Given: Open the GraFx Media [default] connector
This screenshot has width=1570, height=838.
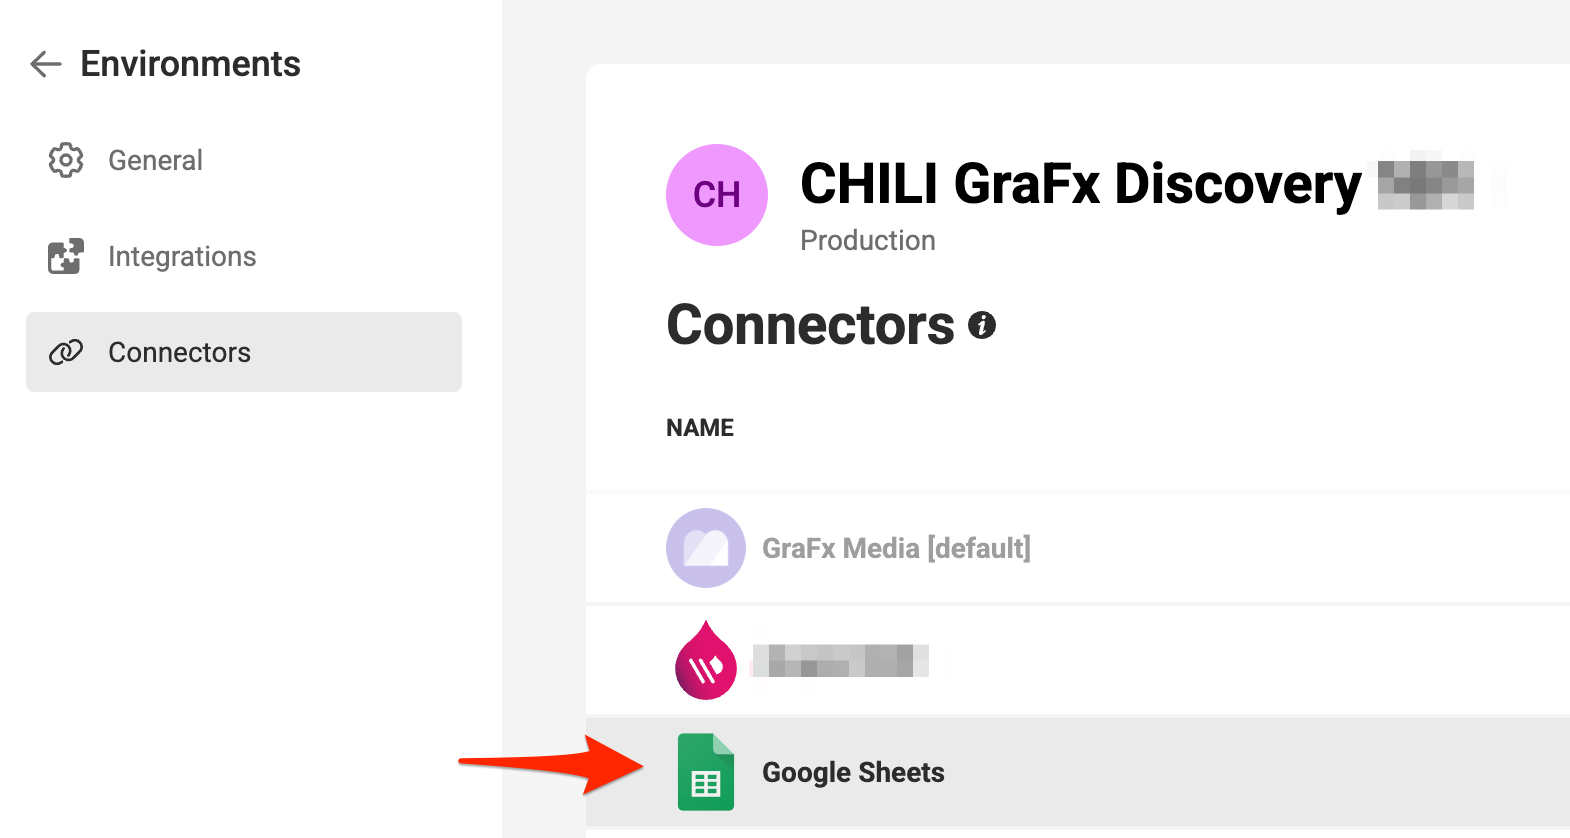Looking at the screenshot, I should (x=1078, y=548).
